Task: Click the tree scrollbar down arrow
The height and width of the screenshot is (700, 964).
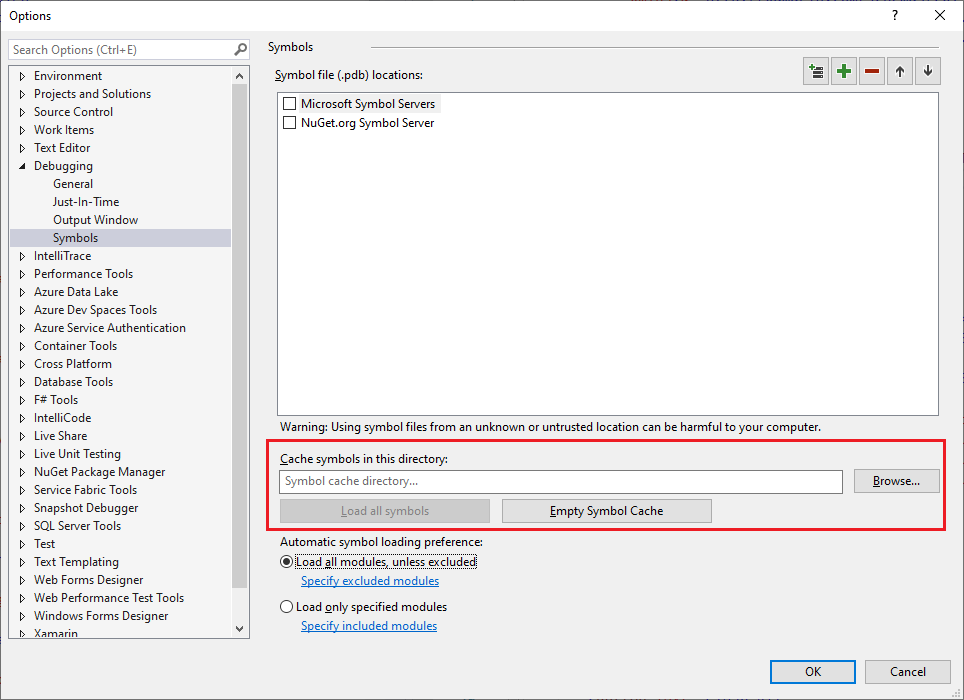Action: pyautogui.click(x=240, y=629)
